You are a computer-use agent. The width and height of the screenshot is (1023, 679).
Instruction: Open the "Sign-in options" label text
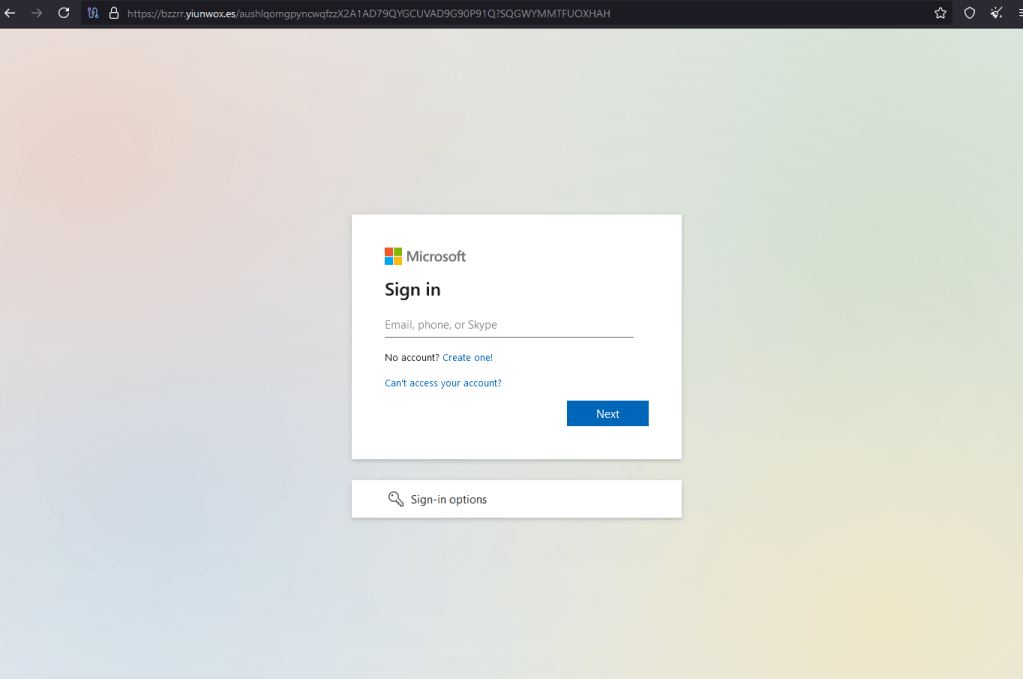448,499
